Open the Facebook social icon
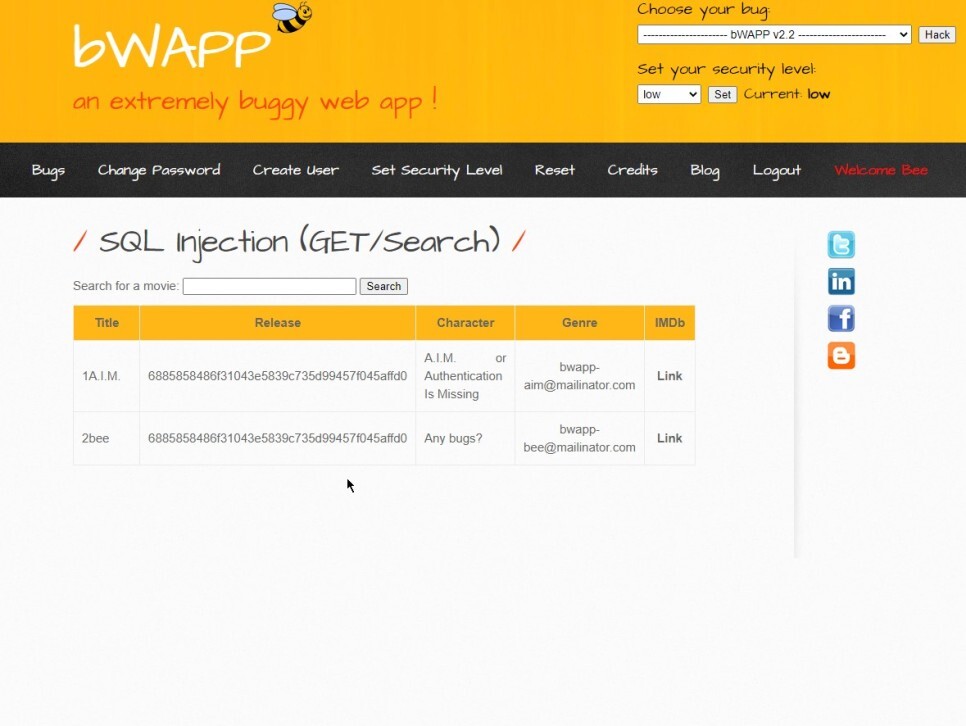Screen dimensions: 966x726 tap(841, 319)
